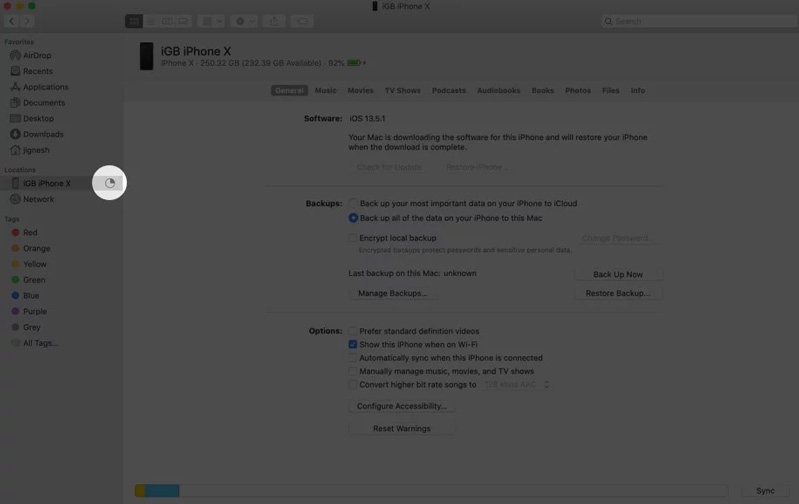The height and width of the screenshot is (504, 799).
Task: Switch to the TV Shows tab
Action: click(x=403, y=91)
